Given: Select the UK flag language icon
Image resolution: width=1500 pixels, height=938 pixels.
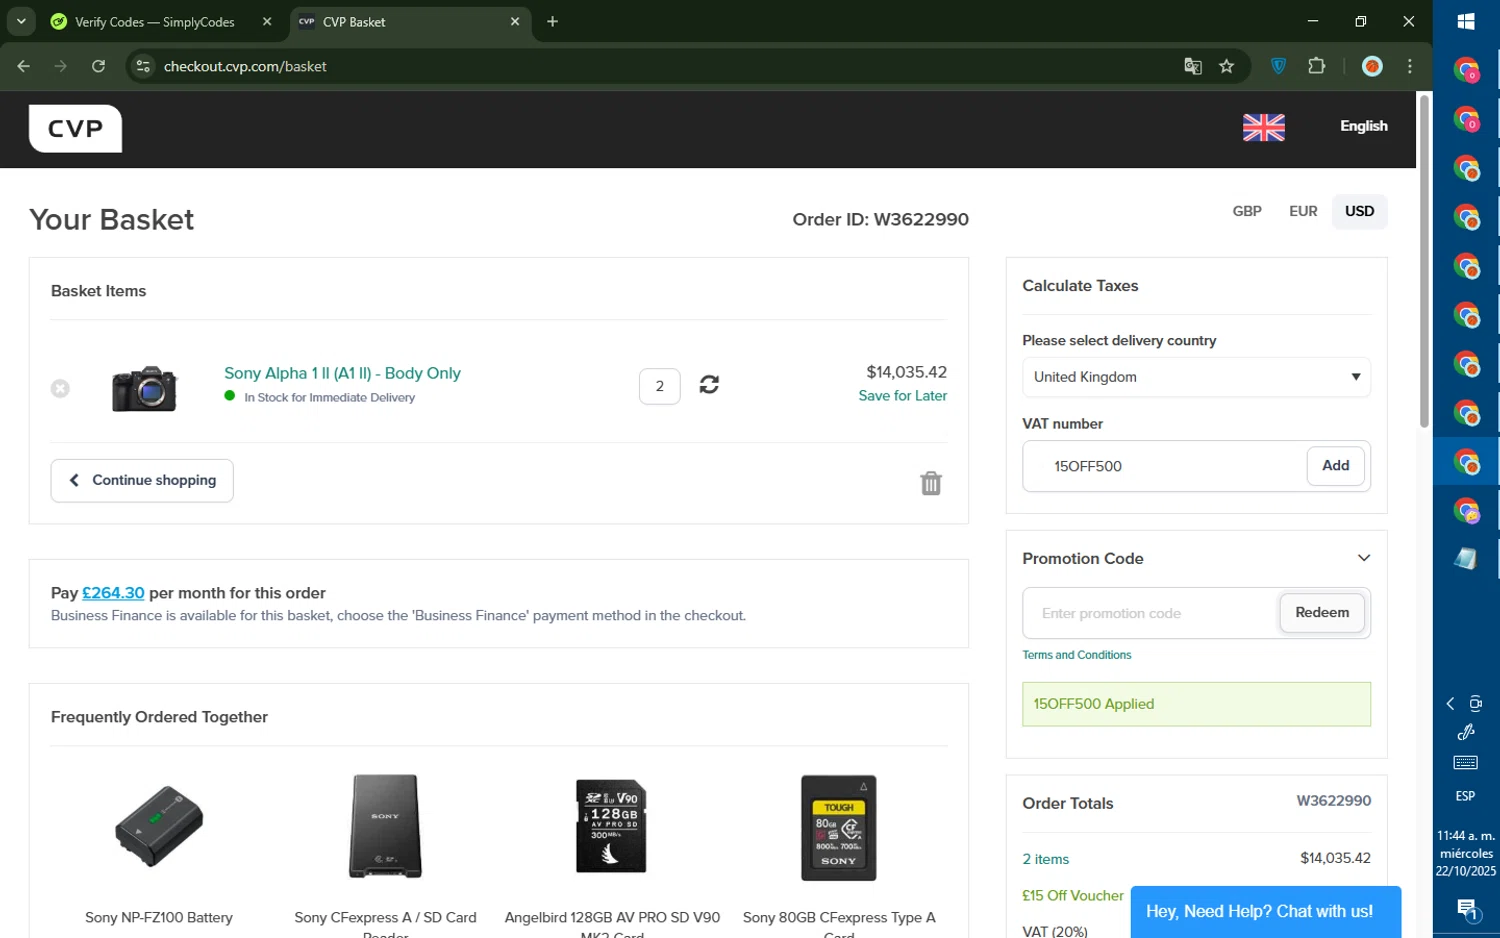Looking at the screenshot, I should click(1264, 127).
